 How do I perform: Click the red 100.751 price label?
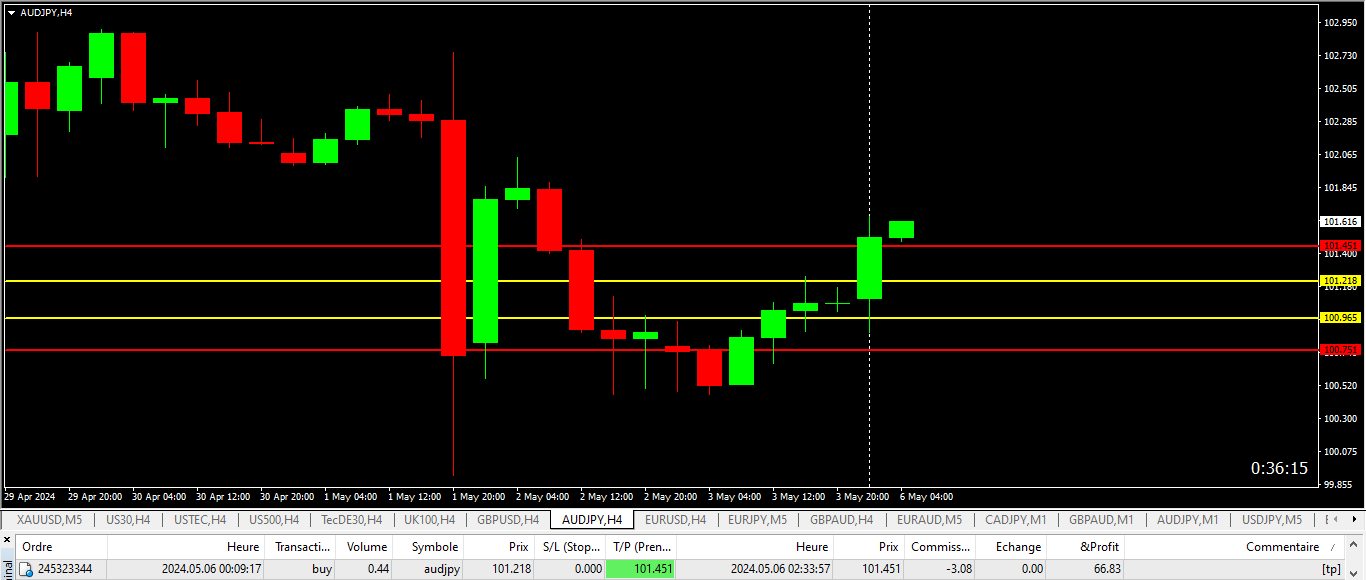1340,350
